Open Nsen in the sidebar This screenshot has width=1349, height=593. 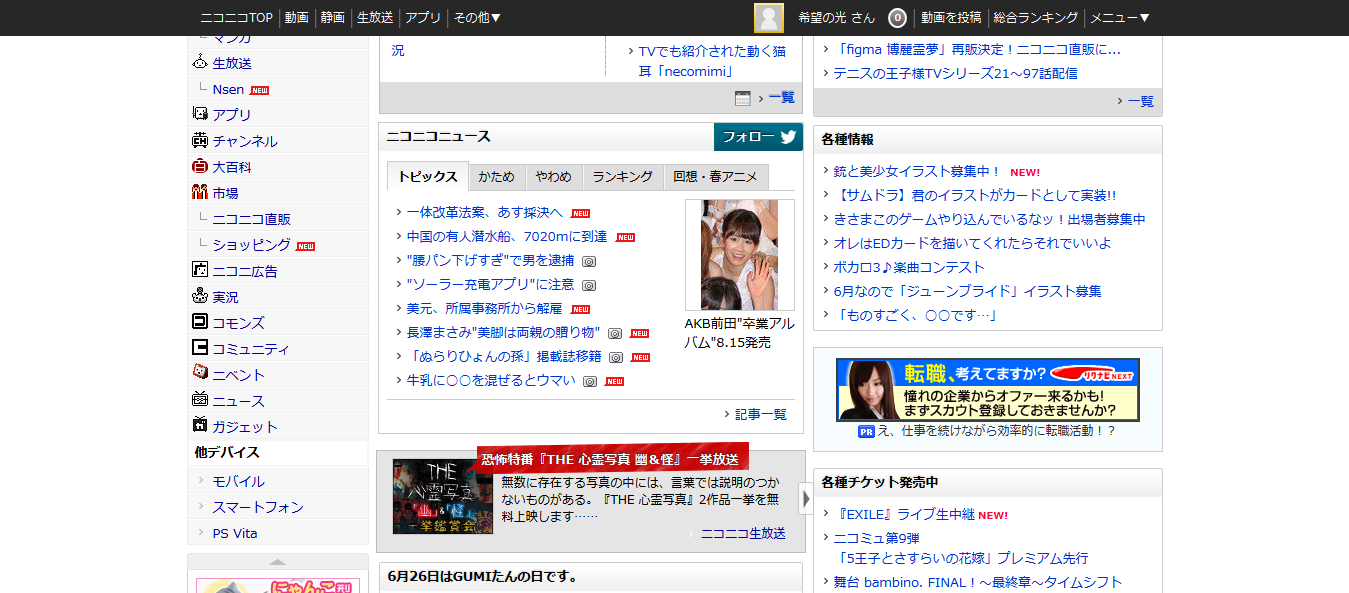coord(228,89)
